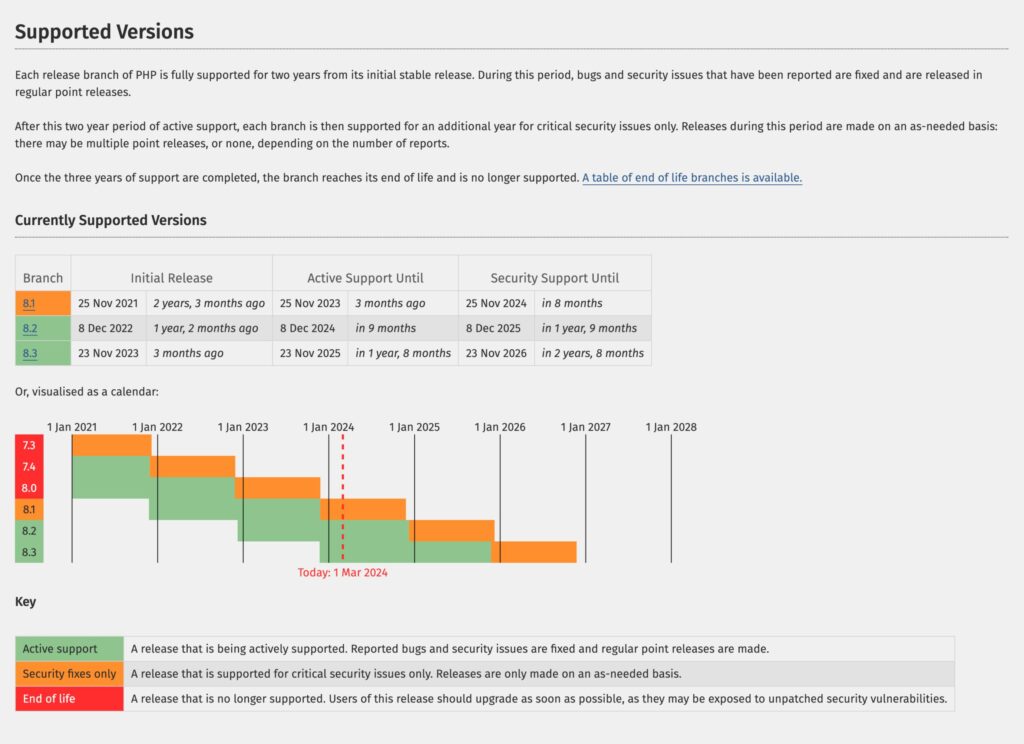Click the Initial Release column header
Viewport: 1024px width, 744px height.
pos(171,278)
